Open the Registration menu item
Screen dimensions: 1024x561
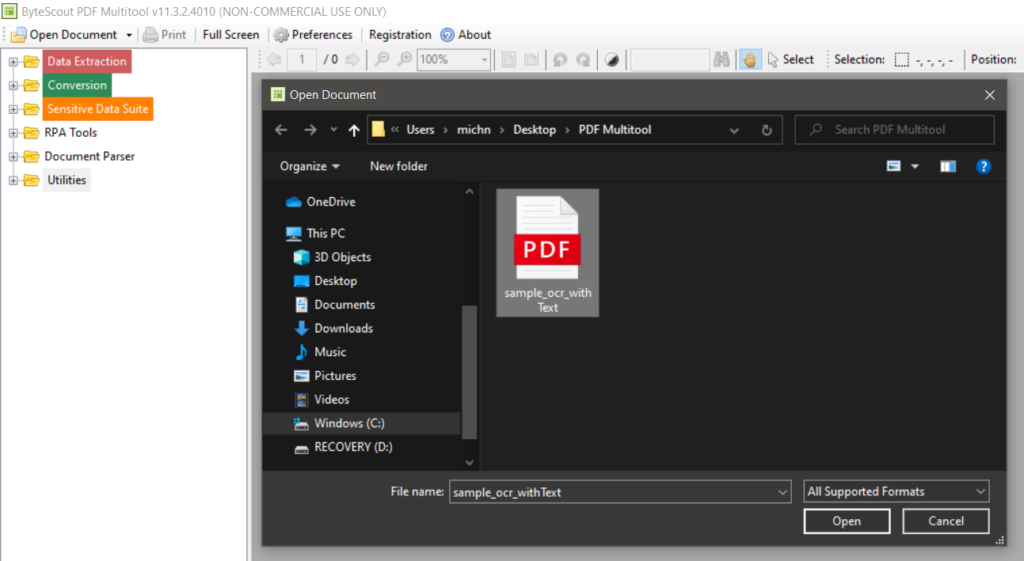[400, 35]
